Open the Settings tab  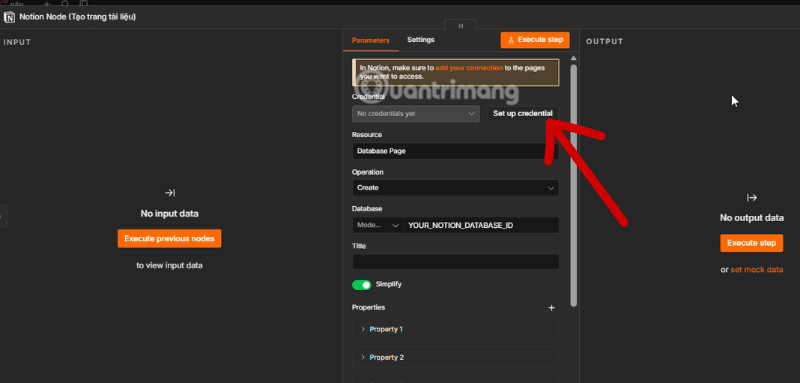pyautogui.click(x=420, y=40)
